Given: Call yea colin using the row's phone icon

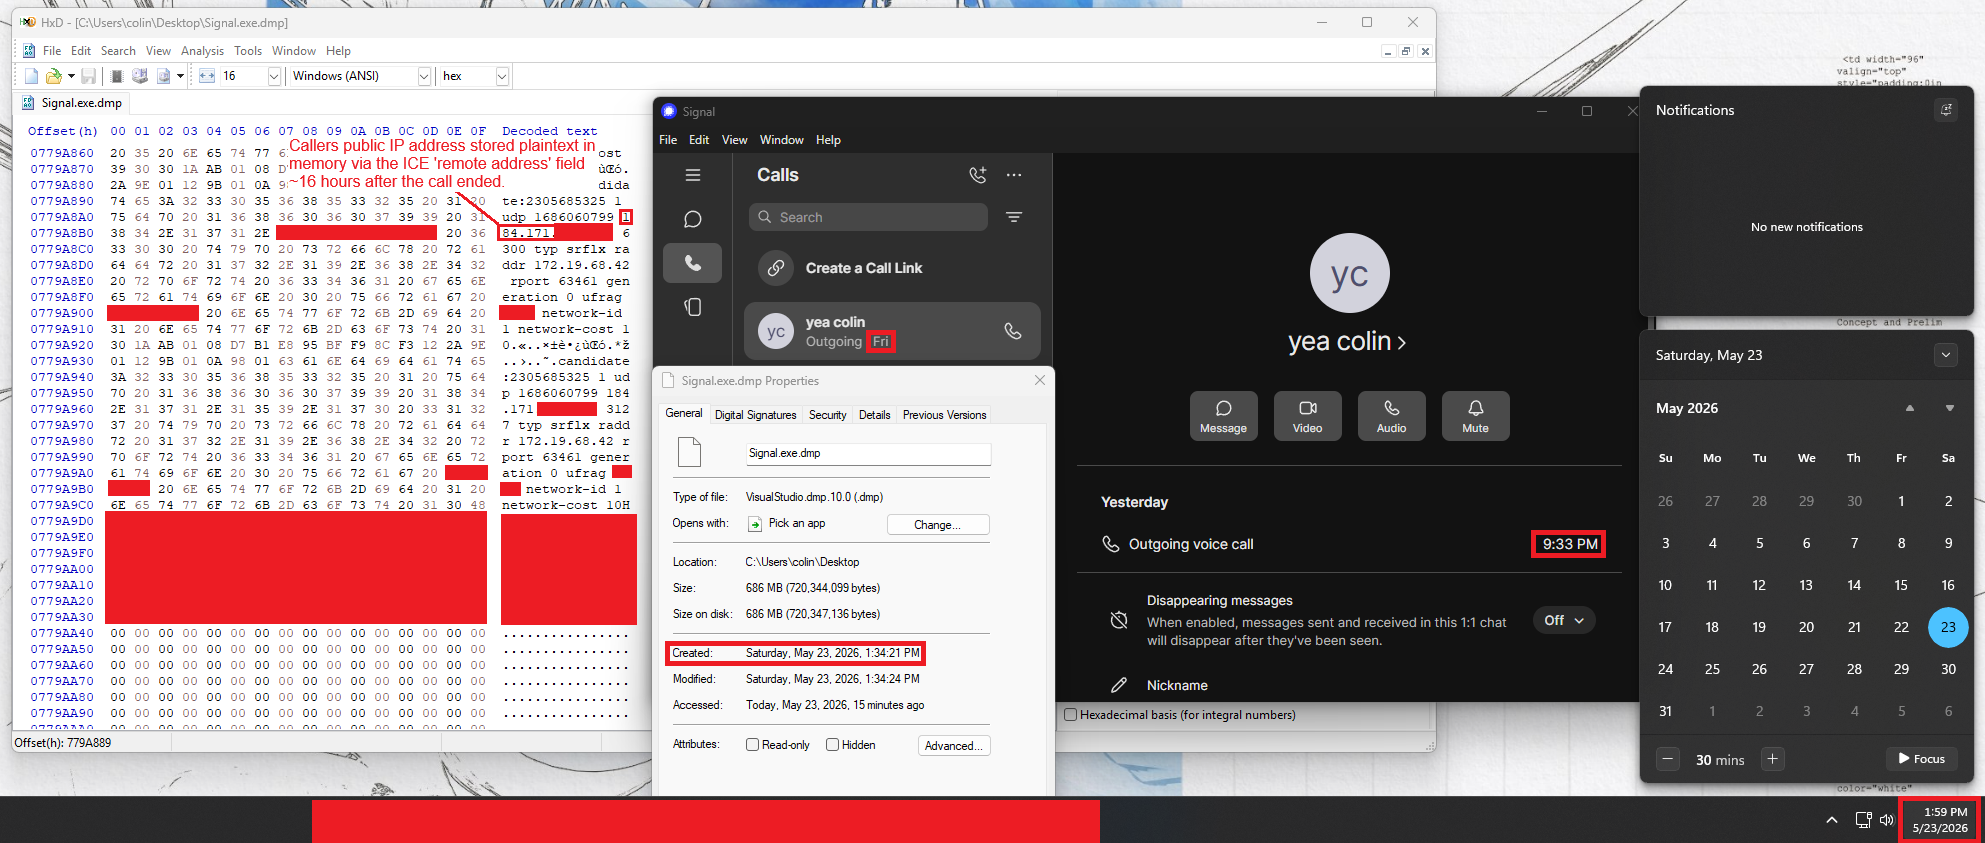Looking at the screenshot, I should pyautogui.click(x=1013, y=331).
